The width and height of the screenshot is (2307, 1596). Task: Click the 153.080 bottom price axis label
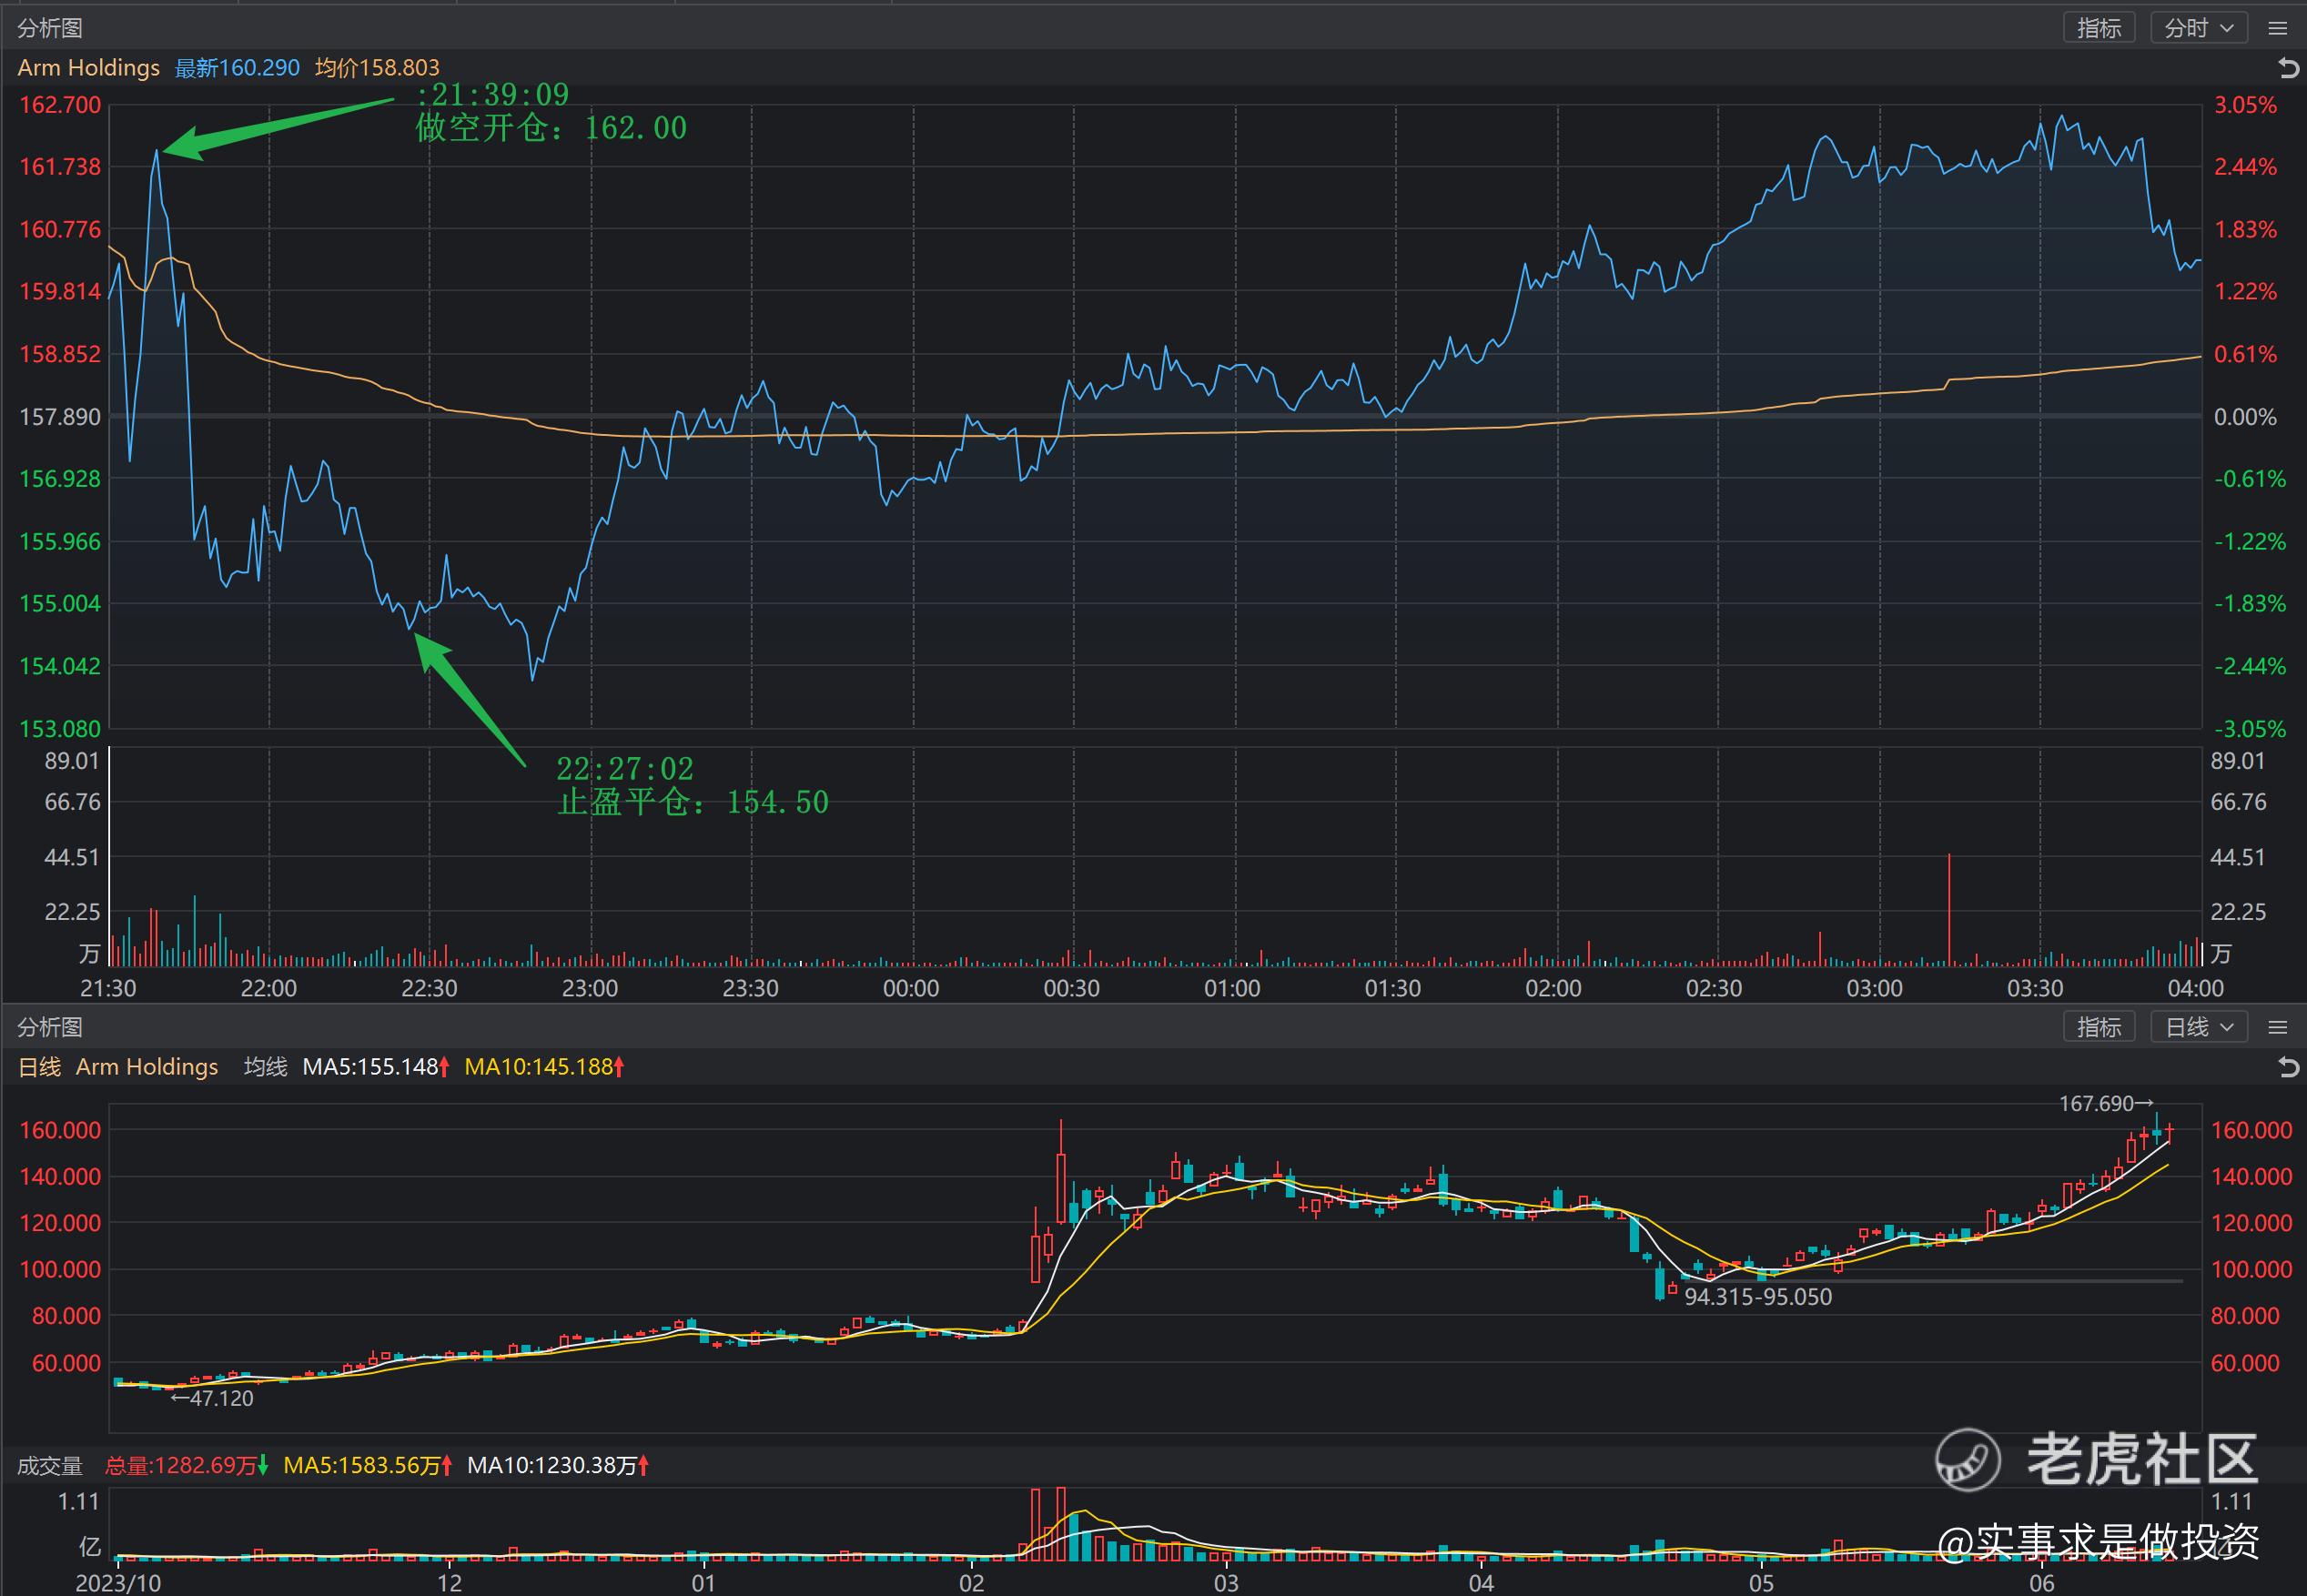[60, 729]
